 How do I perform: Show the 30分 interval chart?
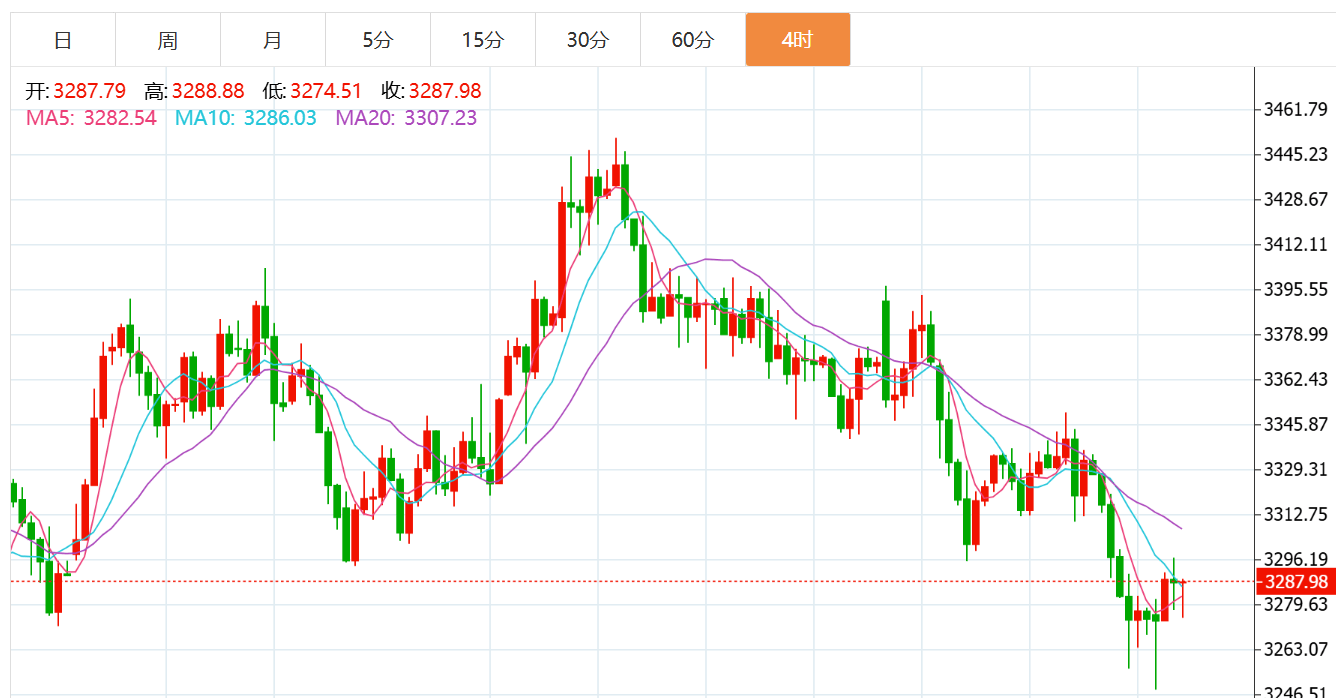(588, 40)
